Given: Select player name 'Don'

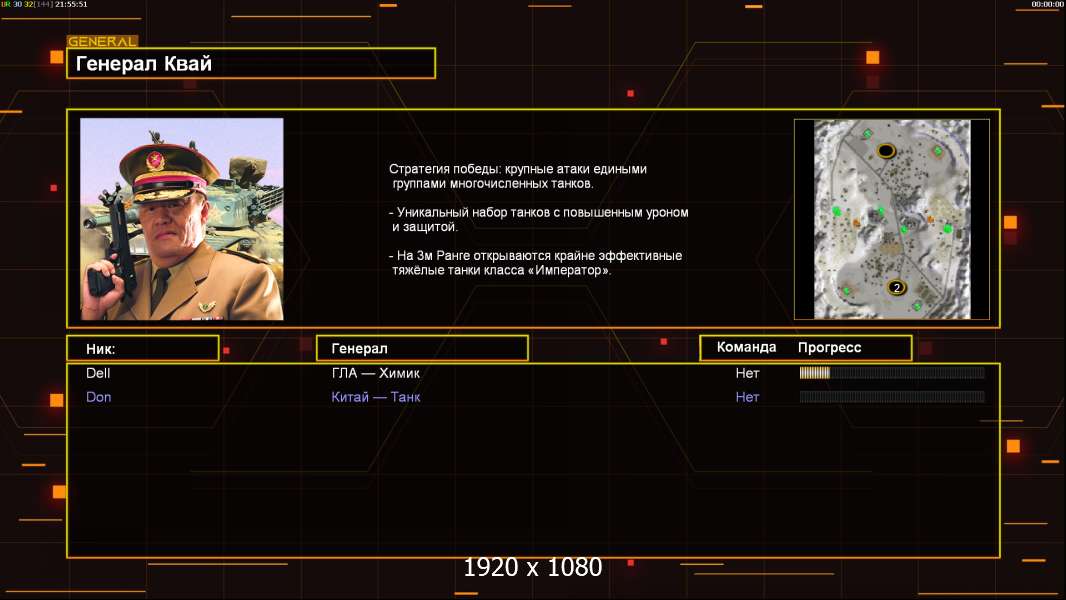Looking at the screenshot, I should tap(99, 397).
